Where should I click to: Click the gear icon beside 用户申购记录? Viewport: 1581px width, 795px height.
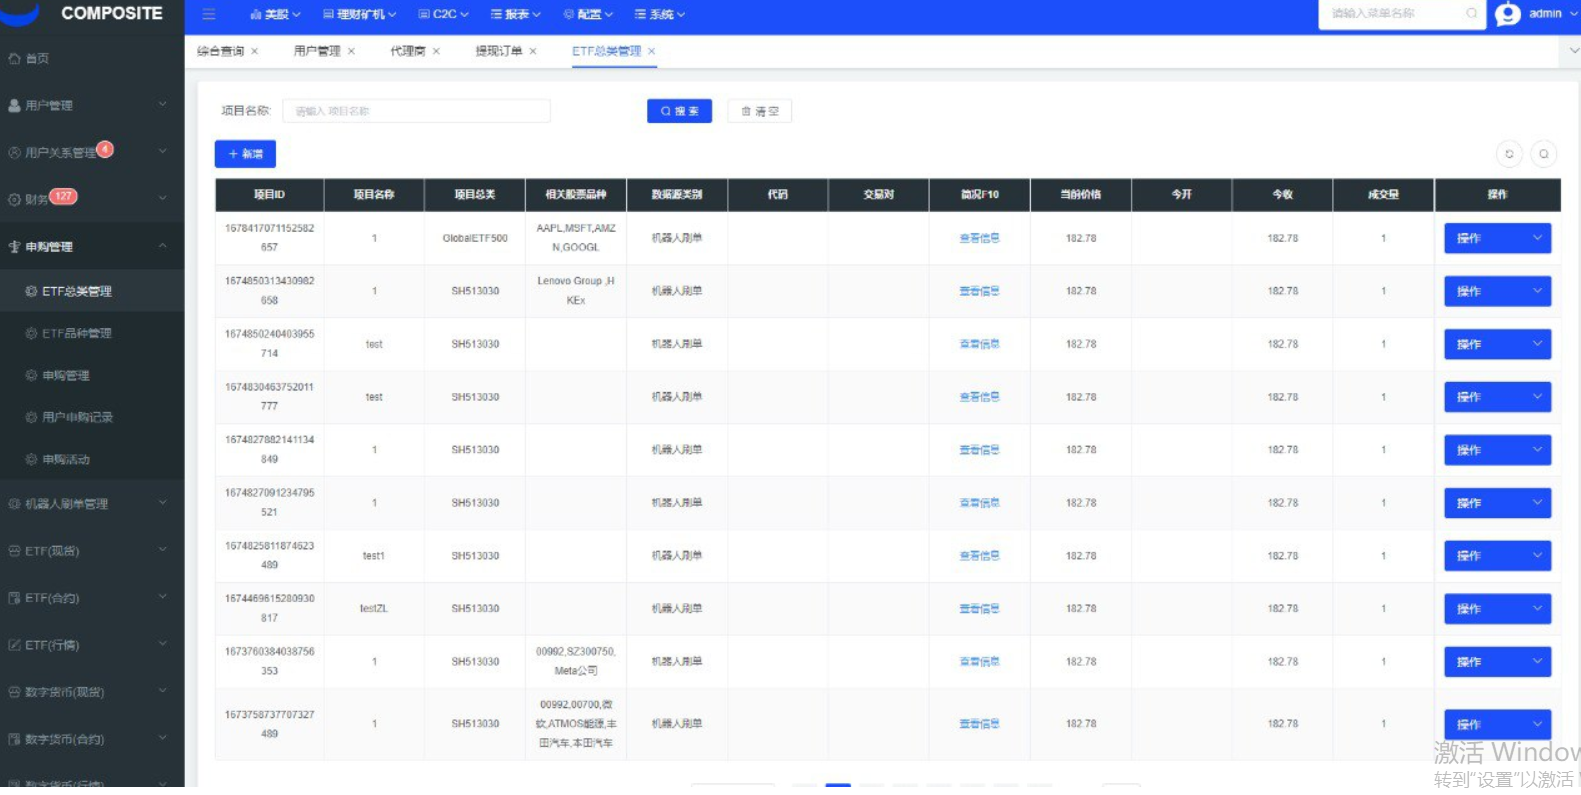(31, 417)
